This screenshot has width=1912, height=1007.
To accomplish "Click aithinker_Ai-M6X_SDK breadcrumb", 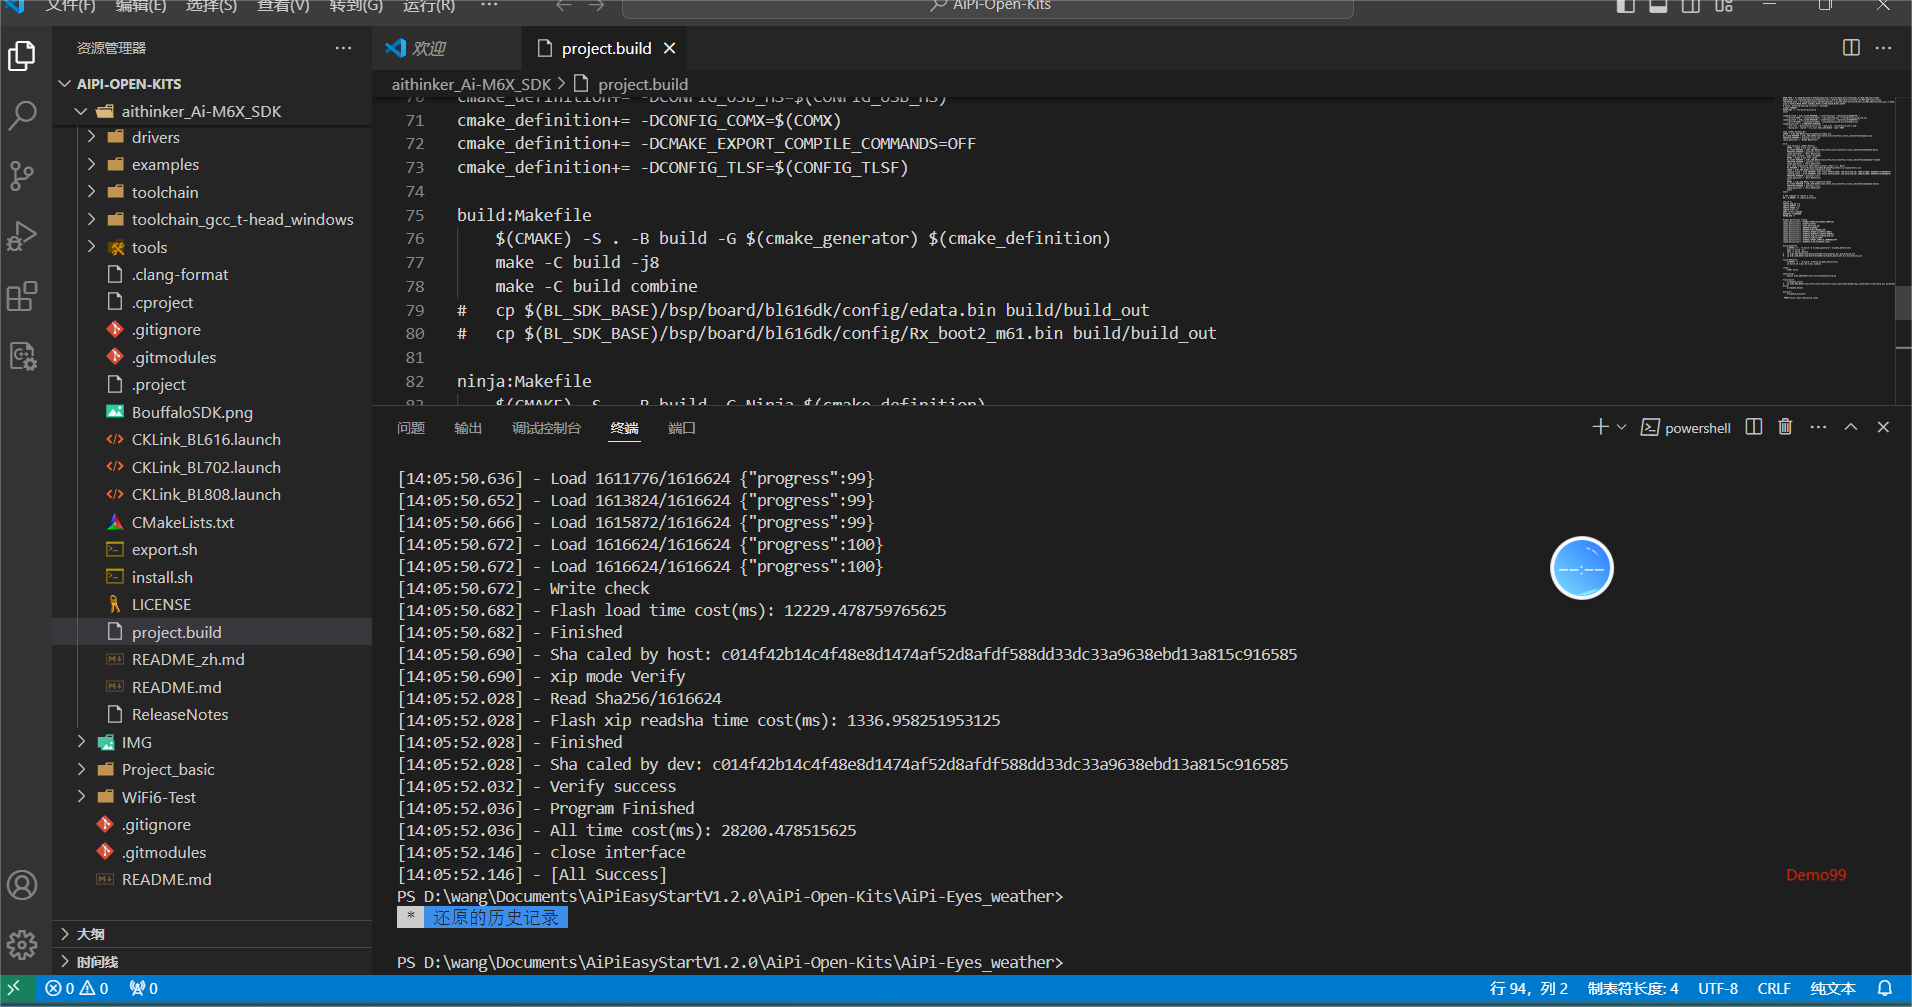I will 471,84.
